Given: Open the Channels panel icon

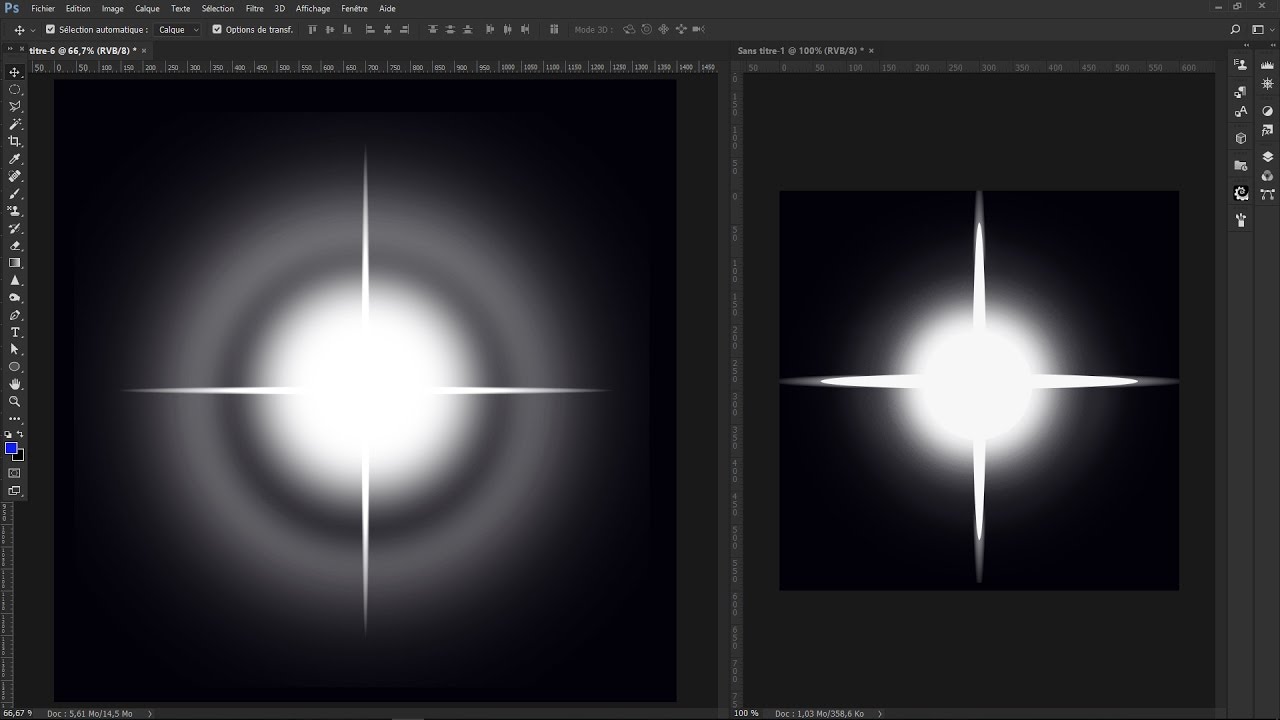Looking at the screenshot, I should point(1267,176).
